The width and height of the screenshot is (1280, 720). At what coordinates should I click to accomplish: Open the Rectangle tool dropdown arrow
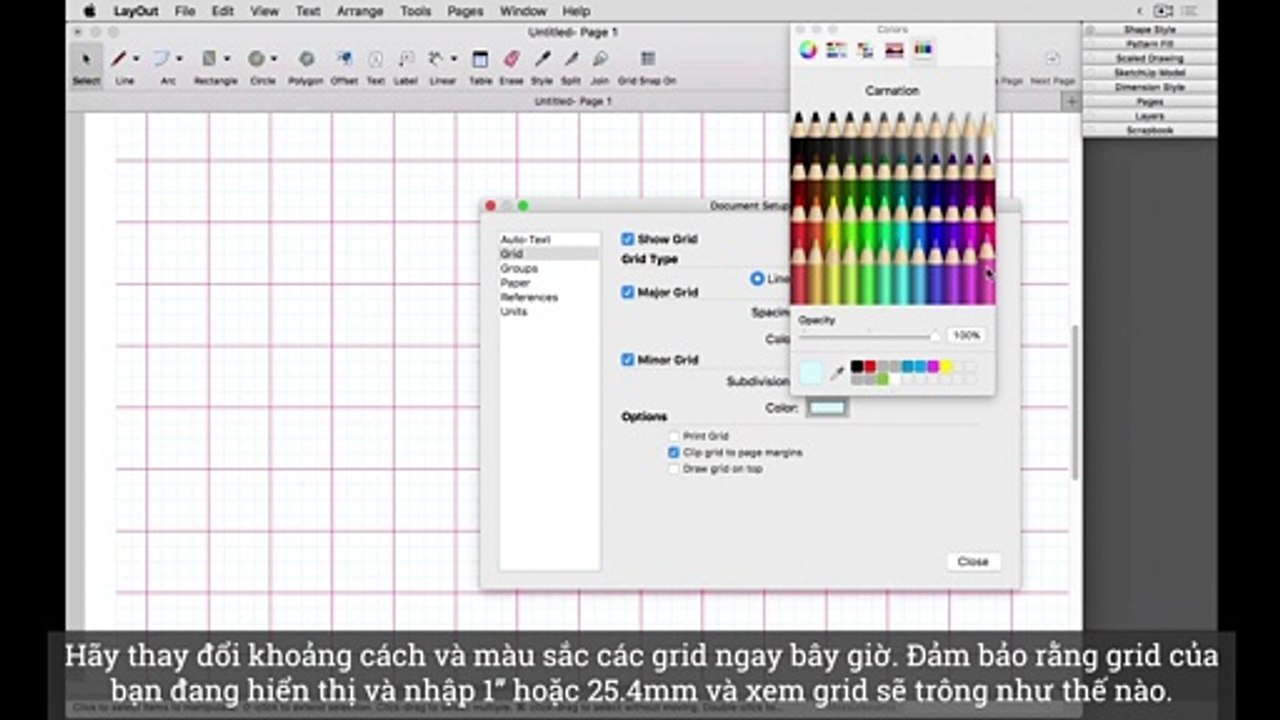coord(227,59)
